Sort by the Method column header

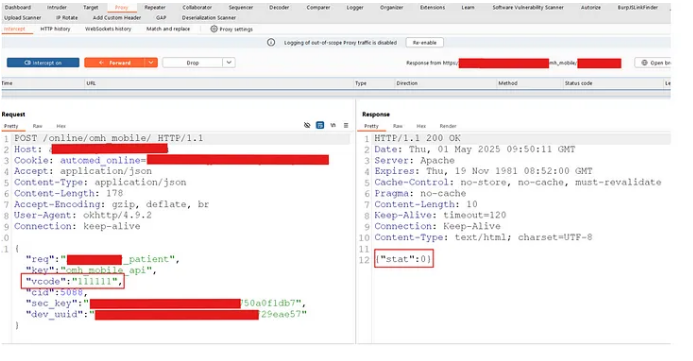[x=508, y=83]
